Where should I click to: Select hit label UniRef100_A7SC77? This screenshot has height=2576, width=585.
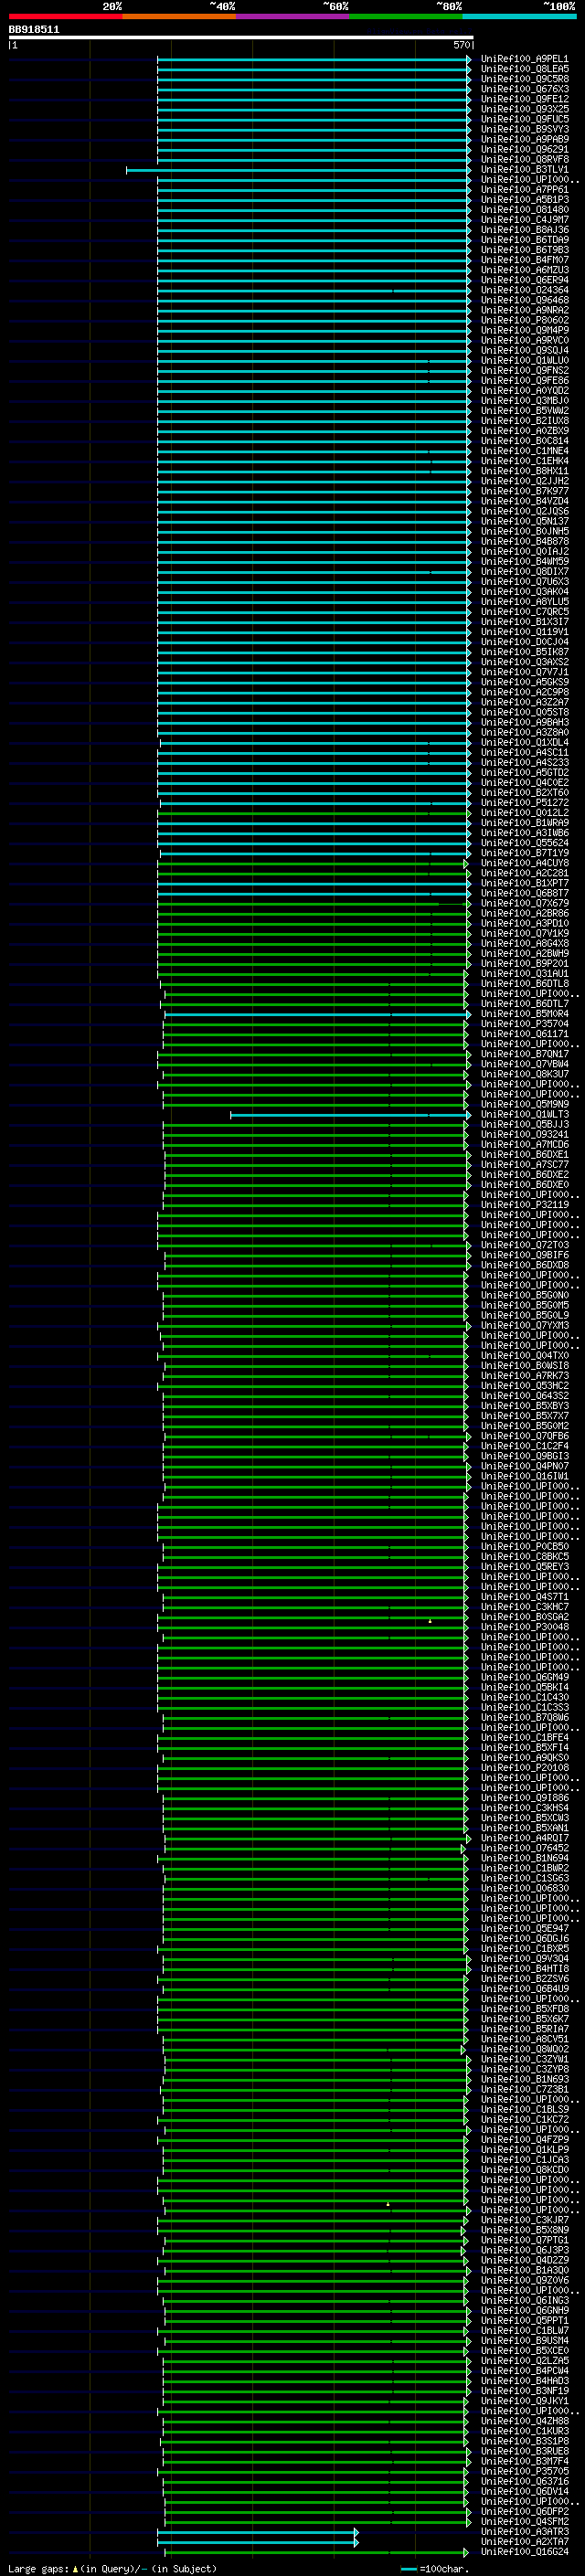524,1164
